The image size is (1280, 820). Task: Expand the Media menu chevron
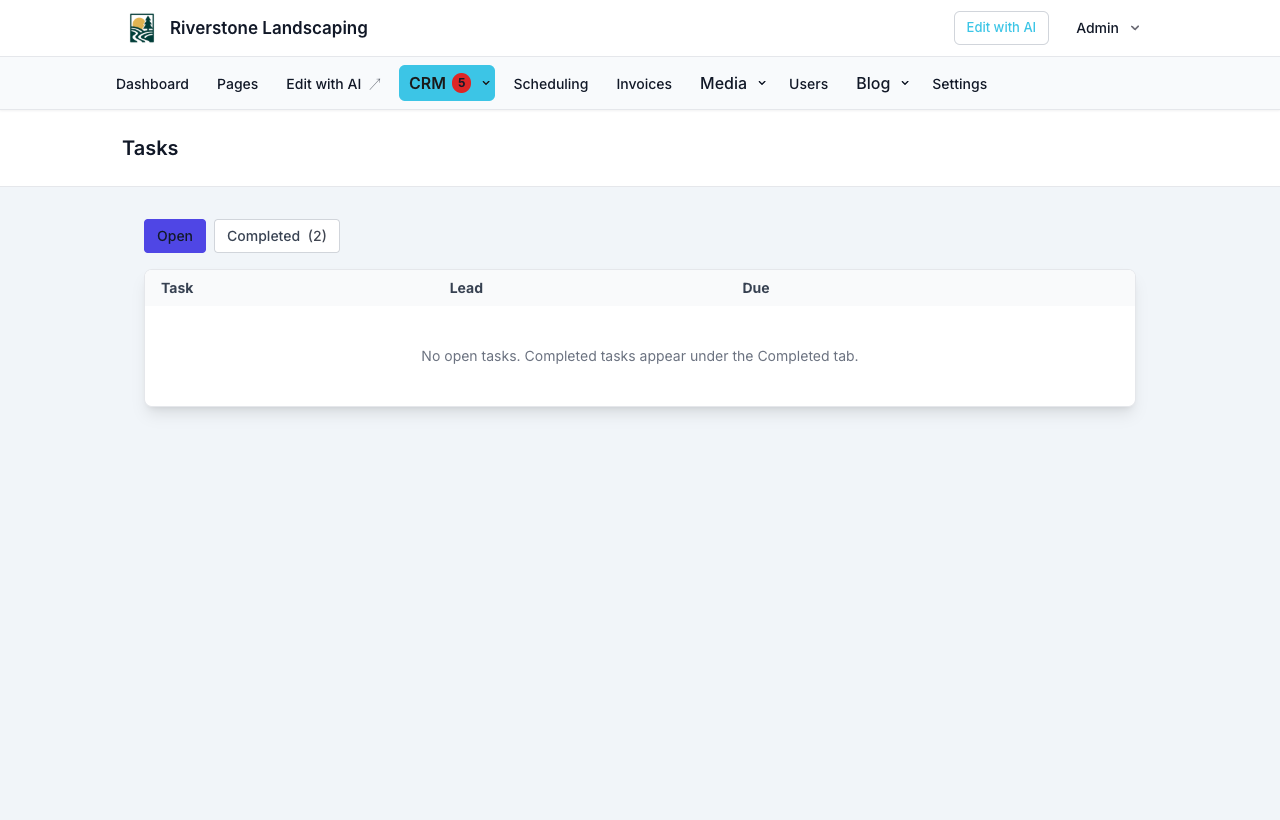click(762, 83)
